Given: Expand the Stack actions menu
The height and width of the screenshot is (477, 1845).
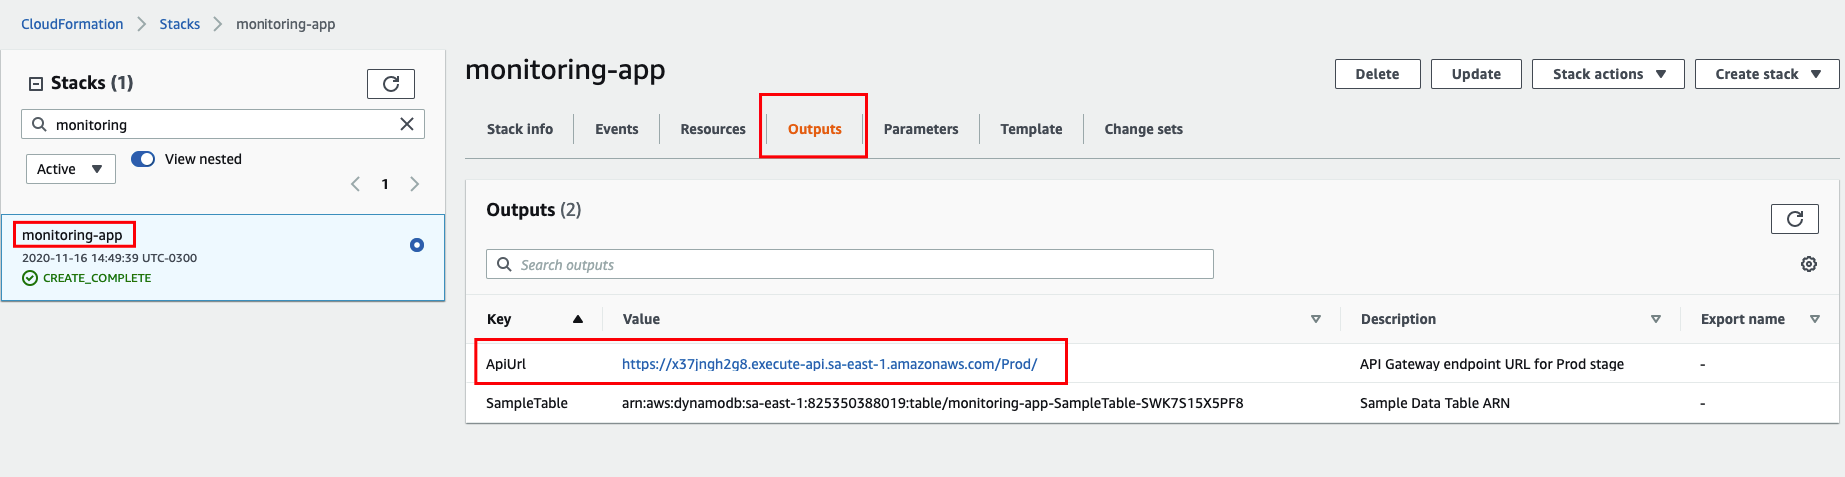Looking at the screenshot, I should coord(1608,74).
